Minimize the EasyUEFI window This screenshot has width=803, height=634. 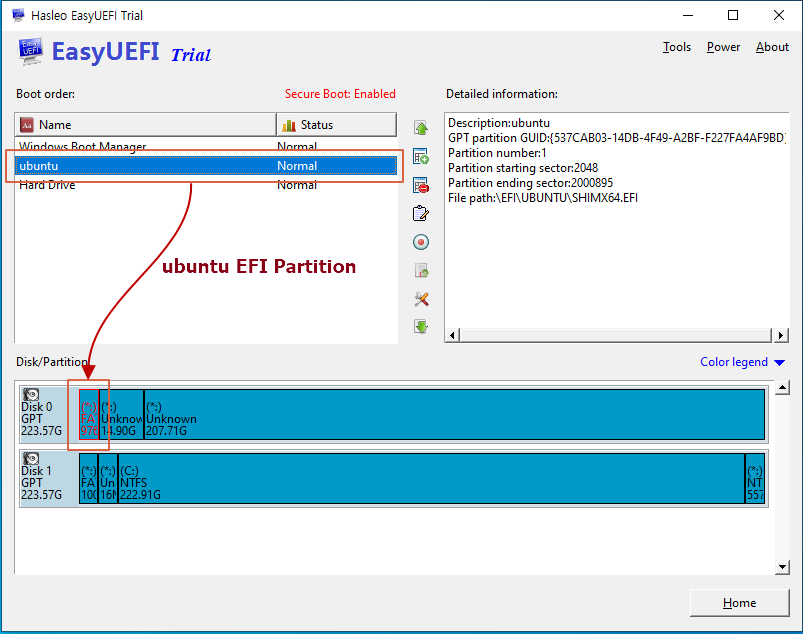pyautogui.click(x=688, y=15)
